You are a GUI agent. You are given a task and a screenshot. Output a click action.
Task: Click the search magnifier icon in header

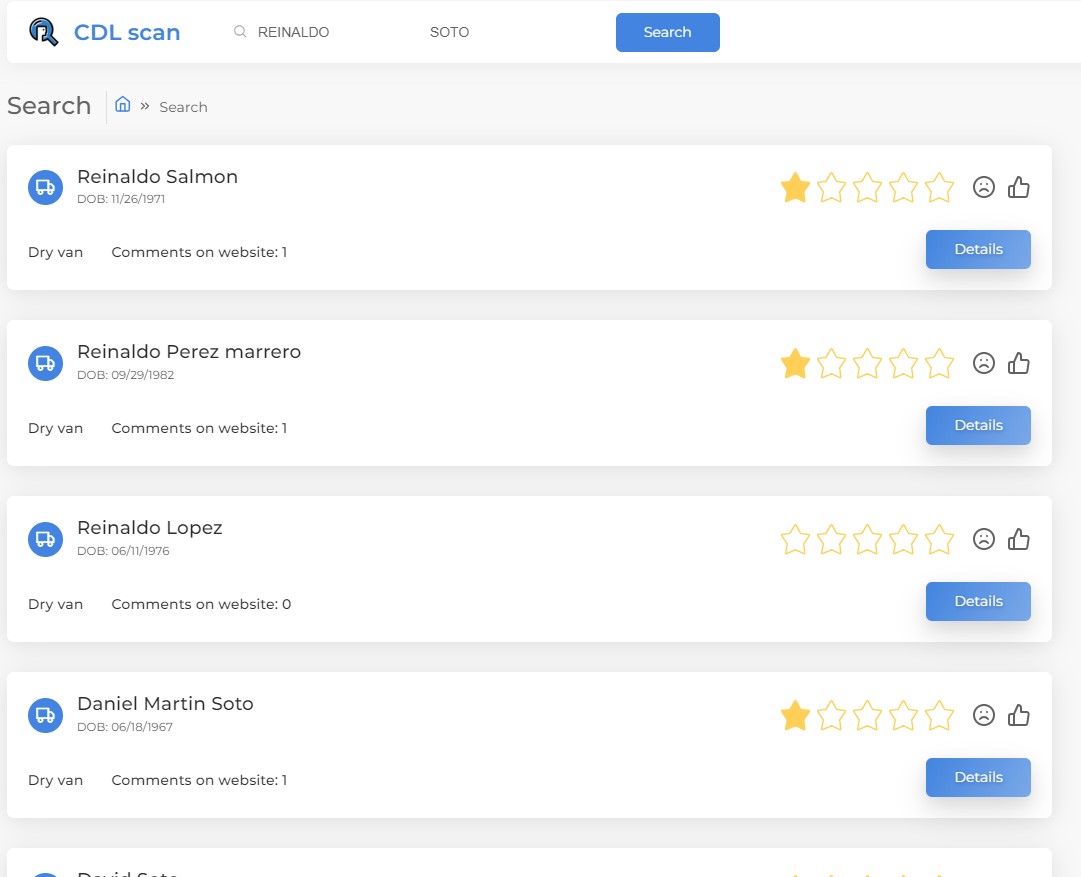click(x=240, y=32)
